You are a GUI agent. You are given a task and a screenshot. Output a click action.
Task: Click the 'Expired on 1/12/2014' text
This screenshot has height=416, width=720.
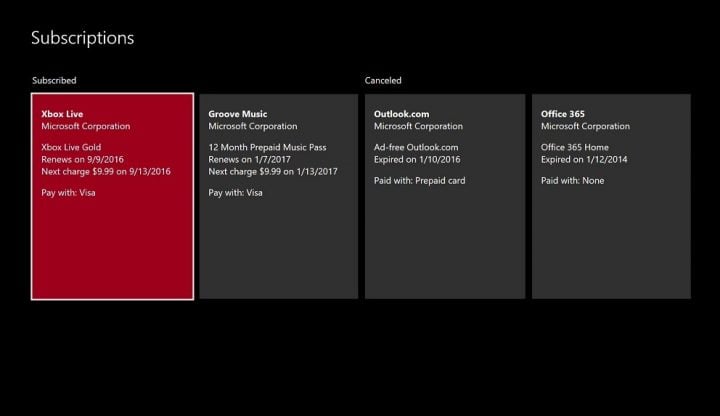tap(586, 159)
